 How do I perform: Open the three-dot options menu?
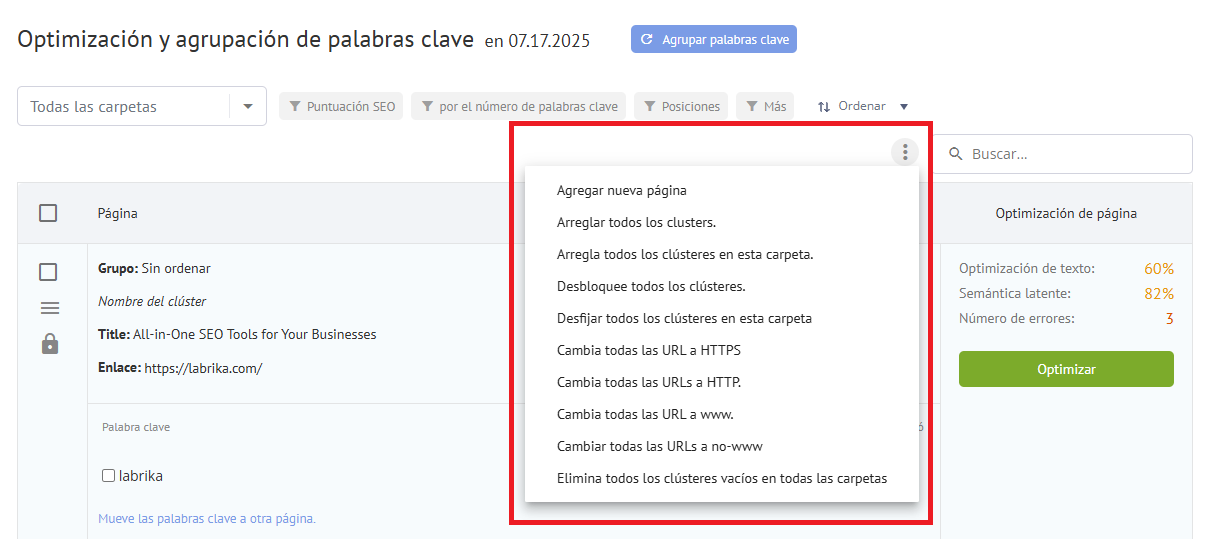pyautogui.click(x=905, y=152)
